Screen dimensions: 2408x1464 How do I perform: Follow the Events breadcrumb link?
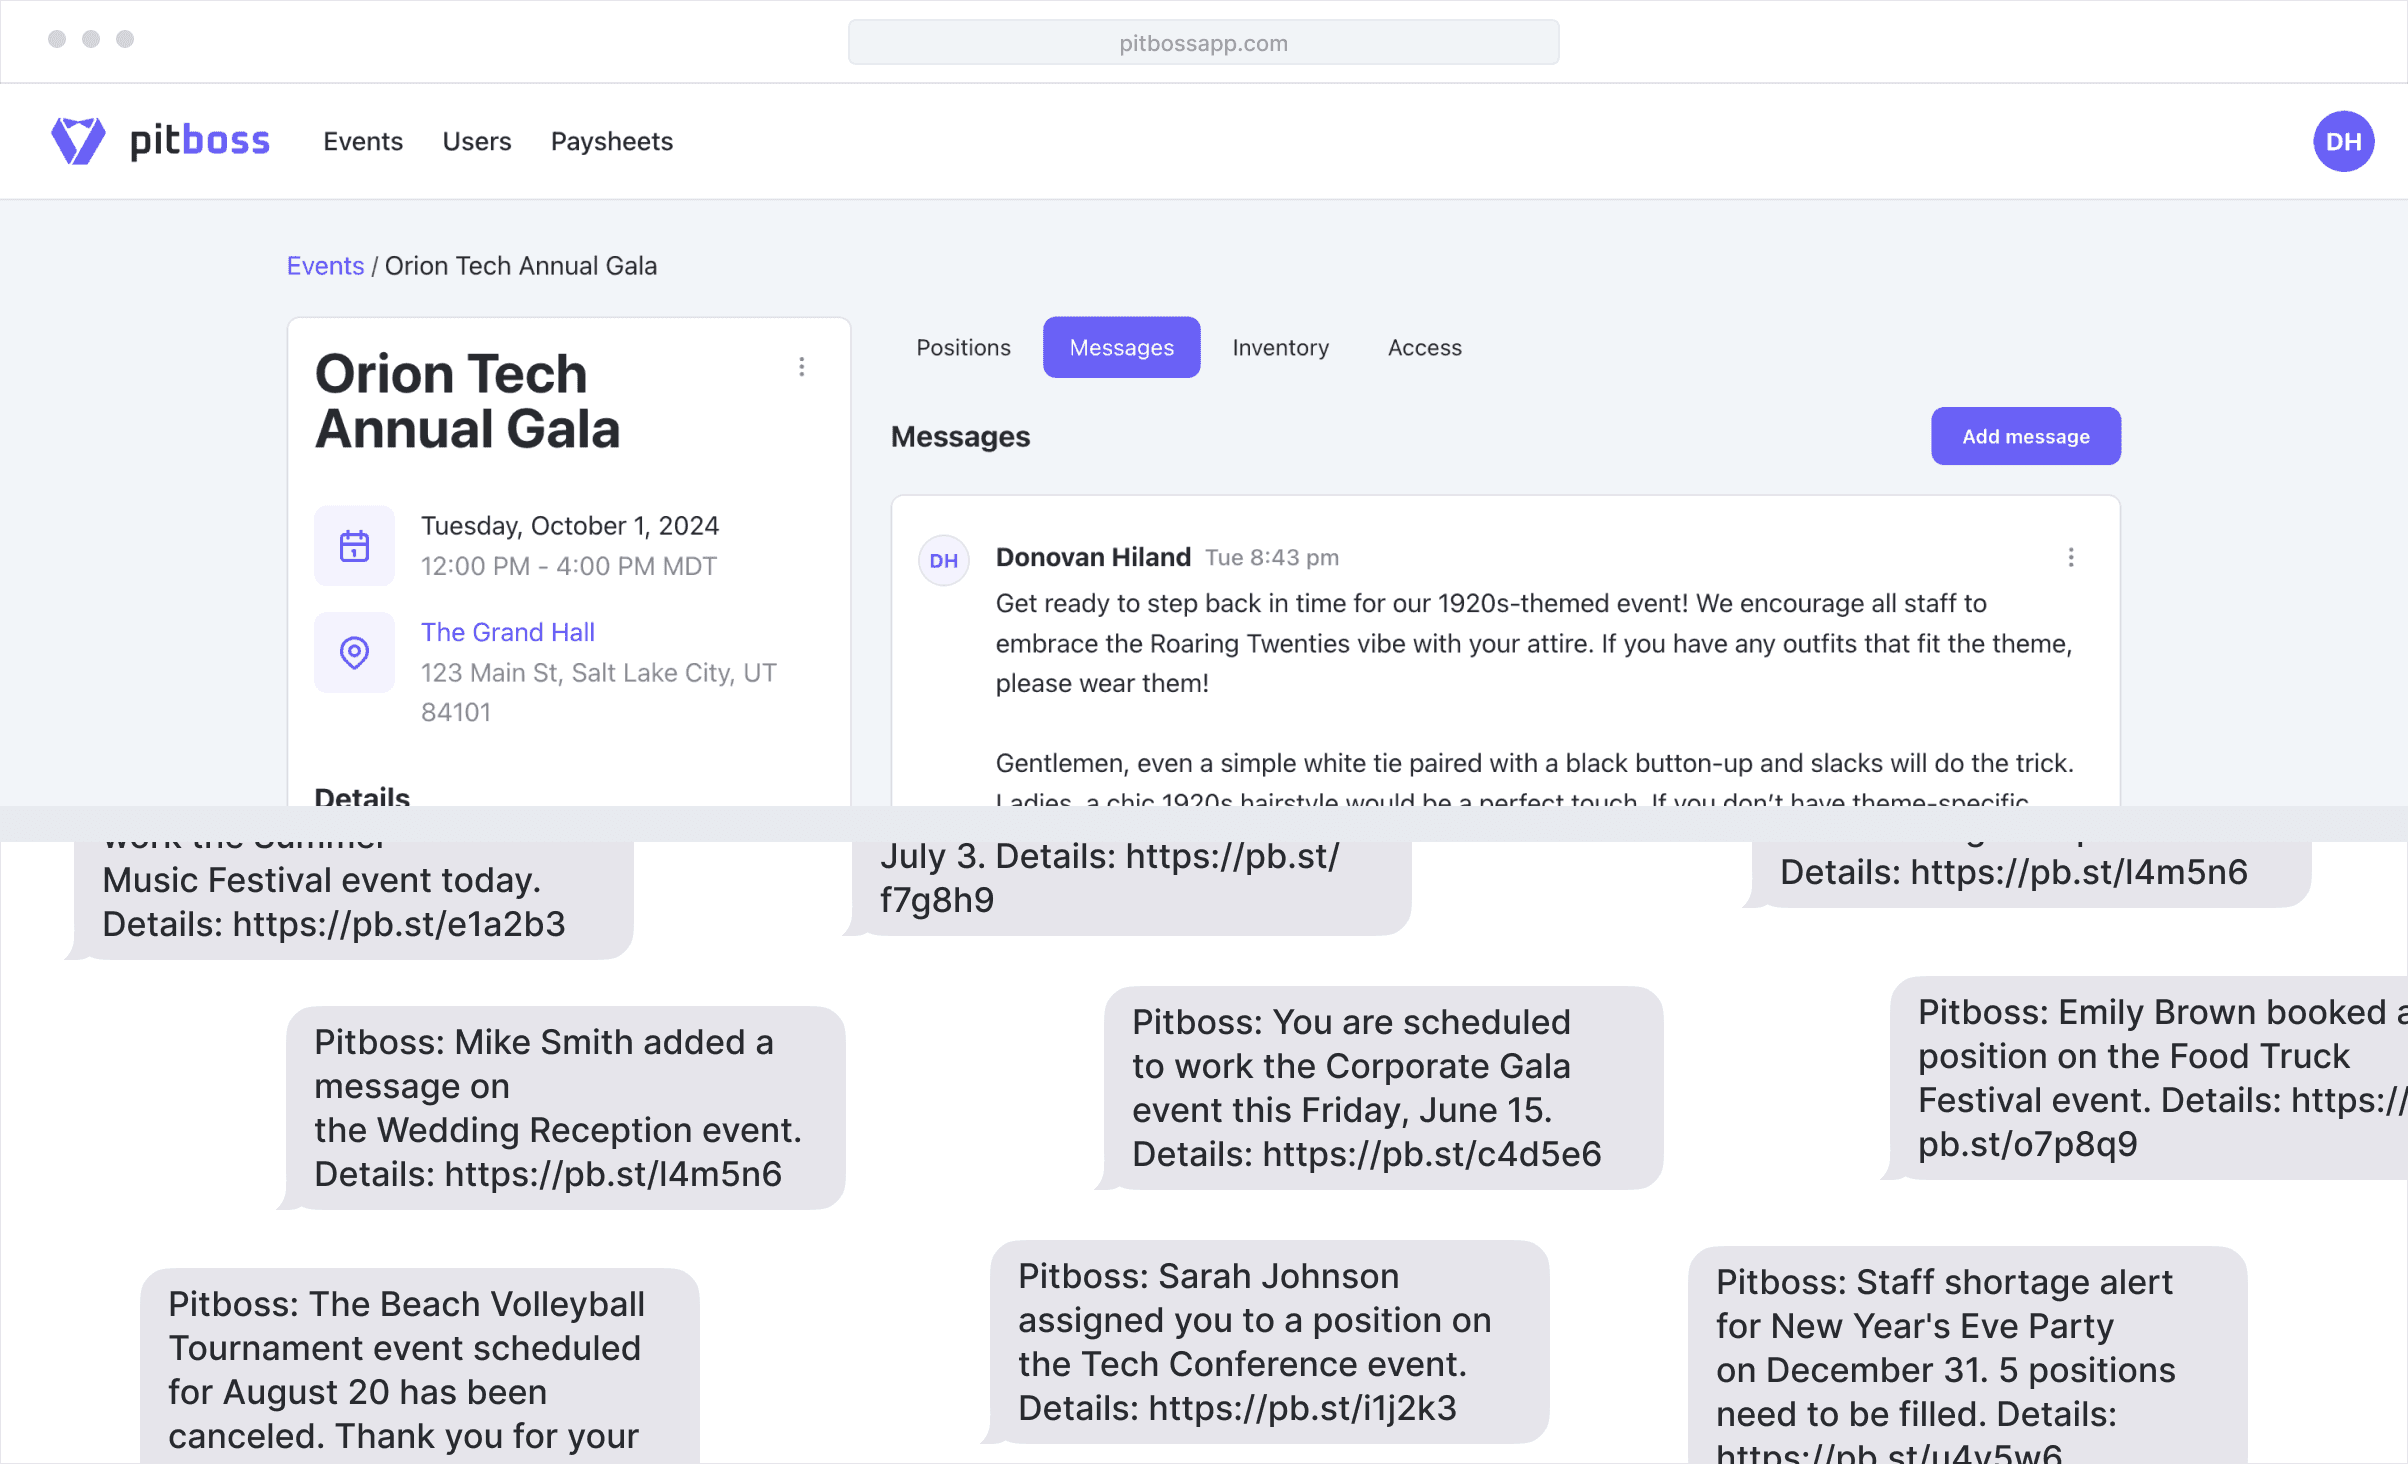[x=325, y=266]
